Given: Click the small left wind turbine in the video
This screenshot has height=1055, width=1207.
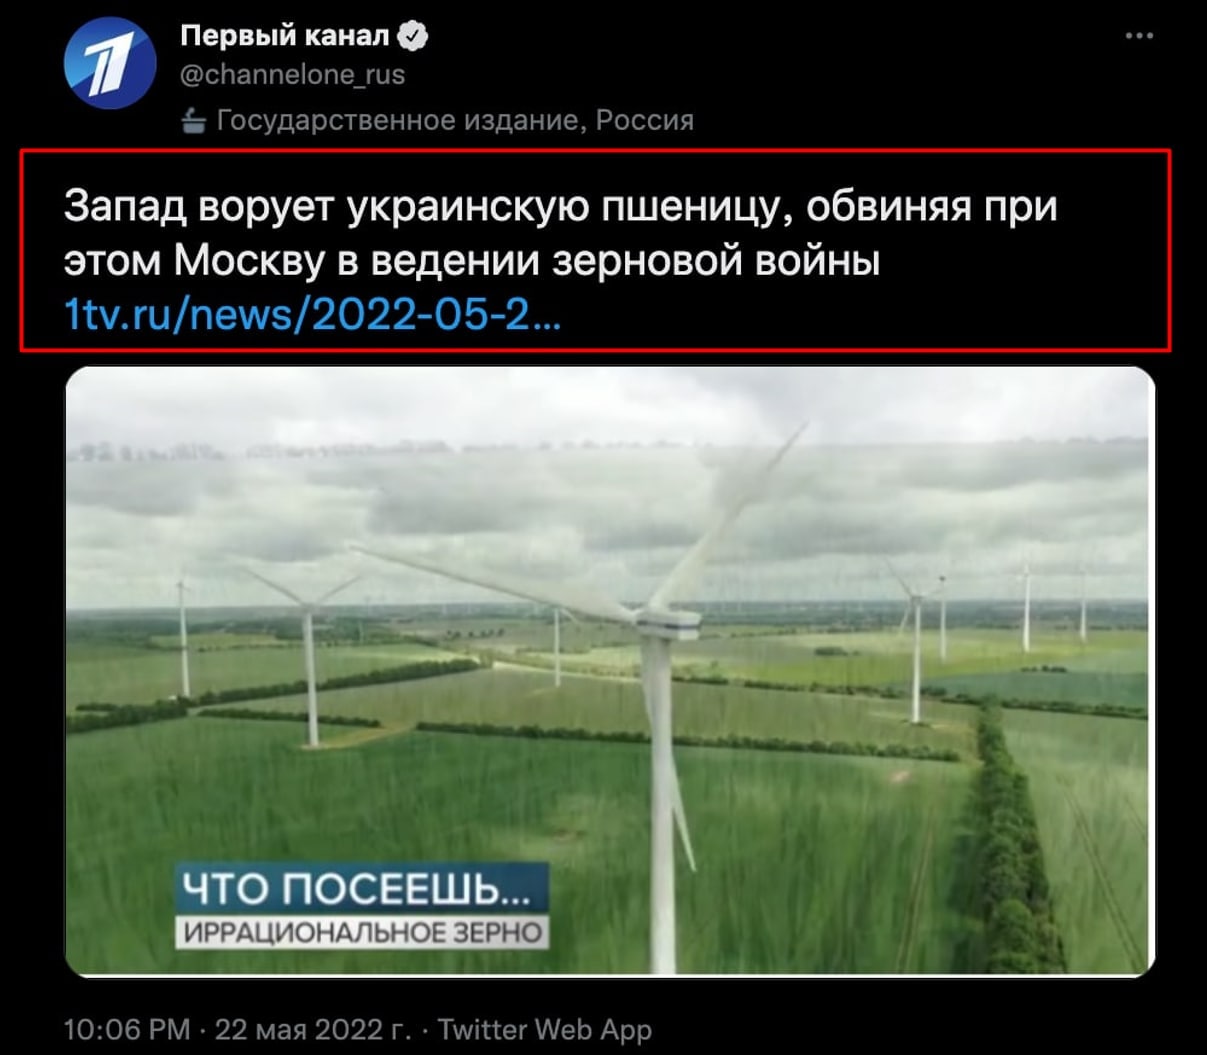Looking at the screenshot, I should [x=183, y=637].
